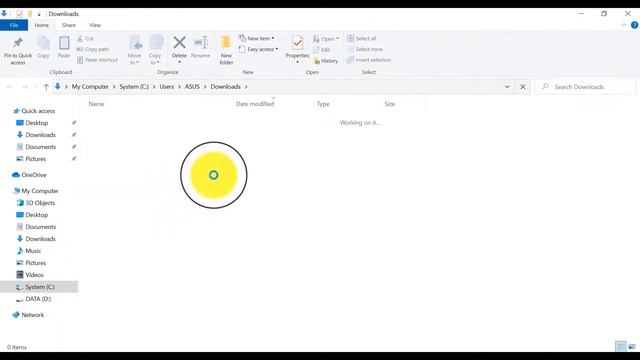
Task: Open Pictures under My Computer
Action: point(36,263)
